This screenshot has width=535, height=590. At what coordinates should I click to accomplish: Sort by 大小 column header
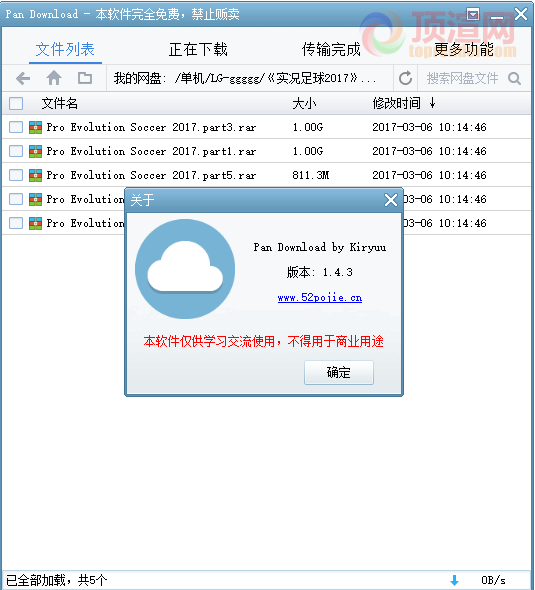[x=304, y=103]
